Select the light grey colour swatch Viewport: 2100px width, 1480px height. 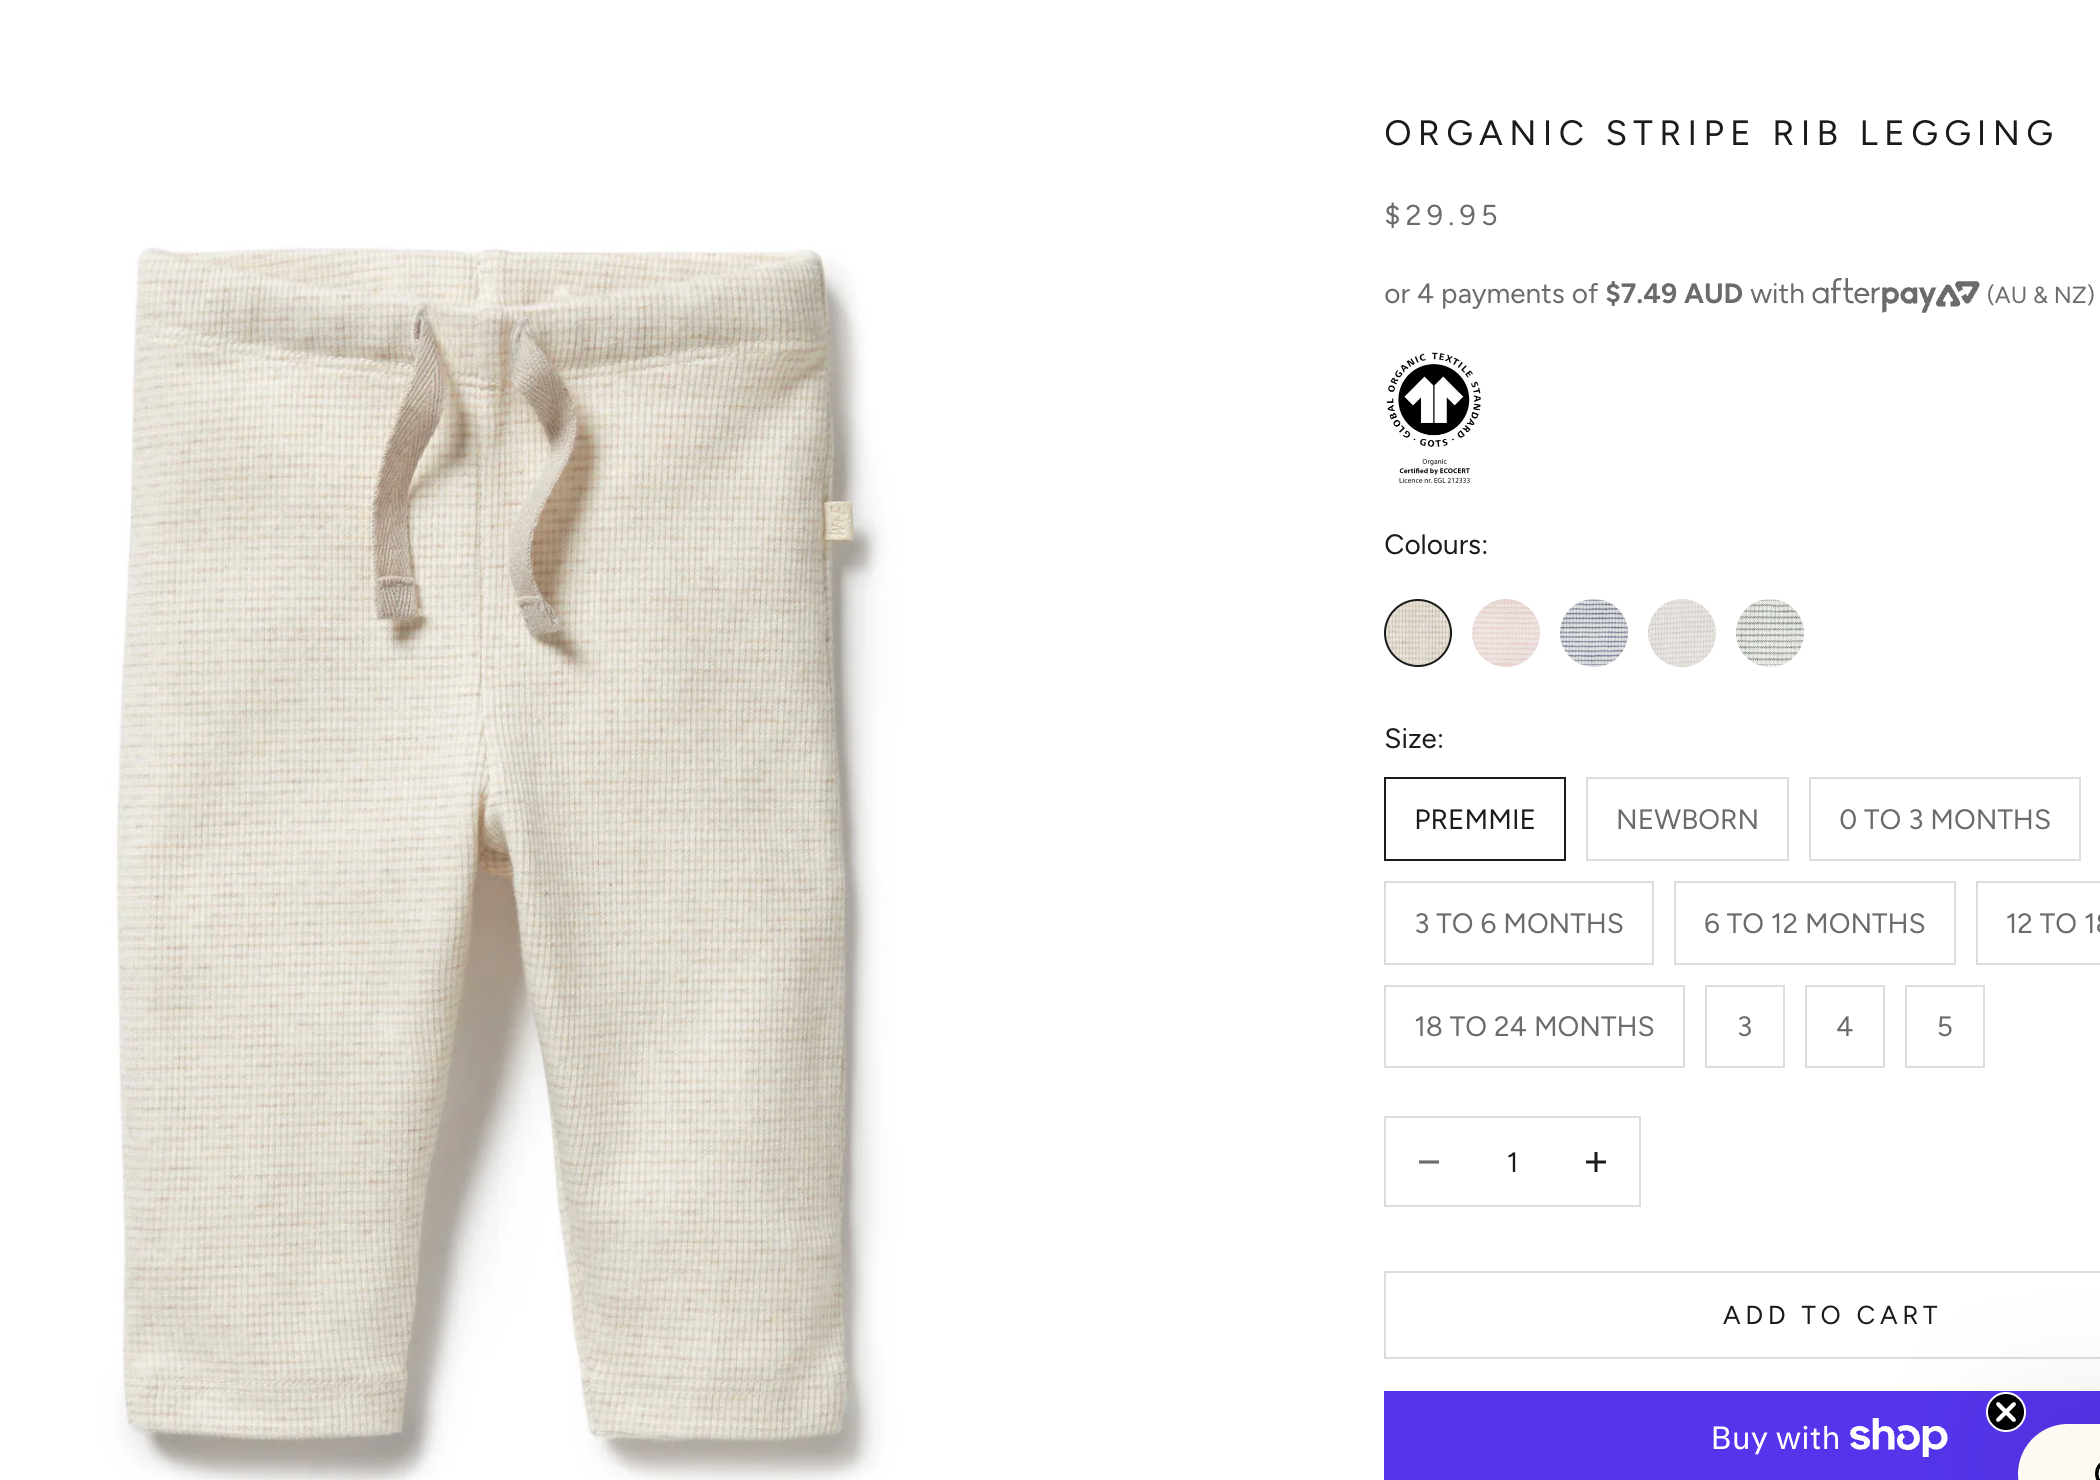1682,633
